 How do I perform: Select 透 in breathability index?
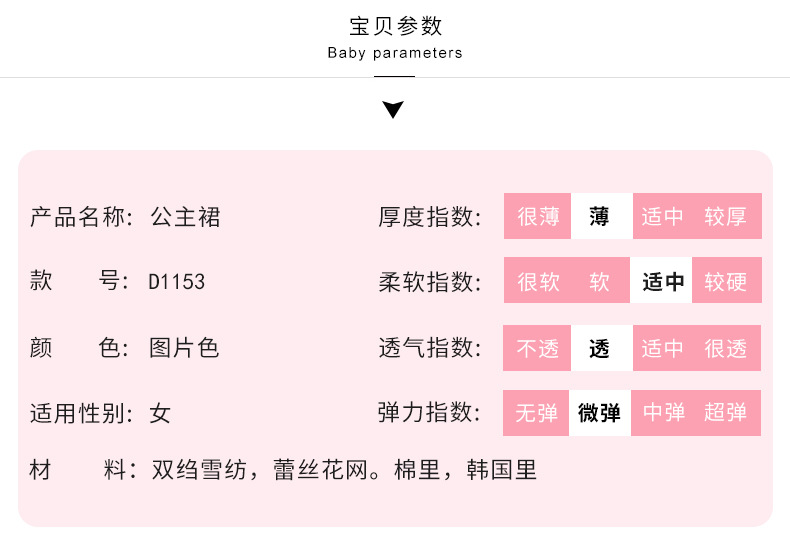600,348
